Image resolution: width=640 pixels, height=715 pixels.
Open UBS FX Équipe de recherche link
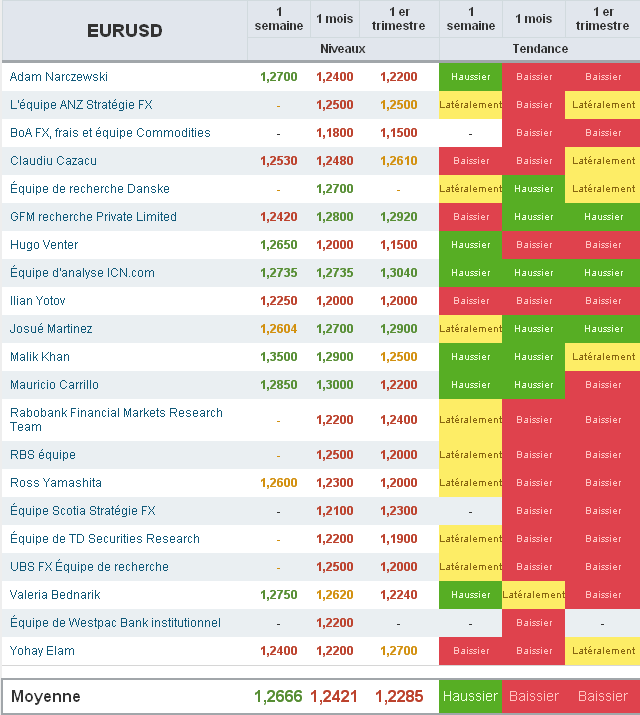pos(89,566)
